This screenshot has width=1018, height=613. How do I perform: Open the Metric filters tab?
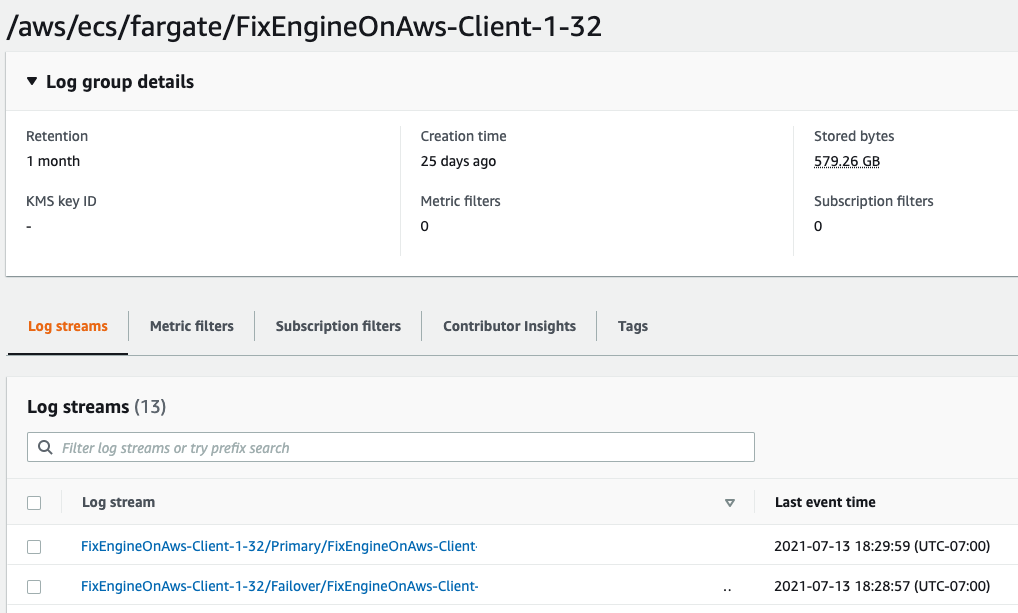(x=192, y=326)
